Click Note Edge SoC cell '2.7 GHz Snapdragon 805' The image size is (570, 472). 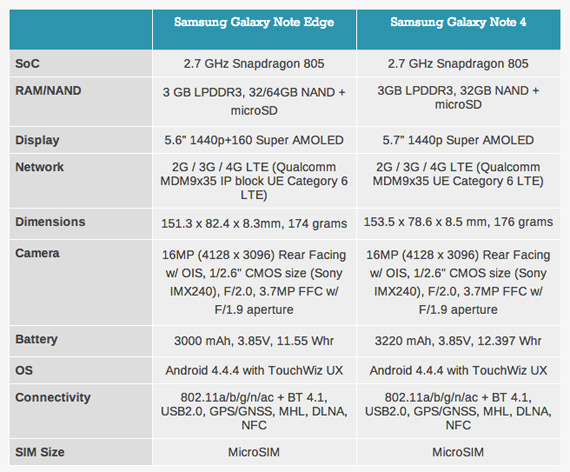pyautogui.click(x=254, y=64)
